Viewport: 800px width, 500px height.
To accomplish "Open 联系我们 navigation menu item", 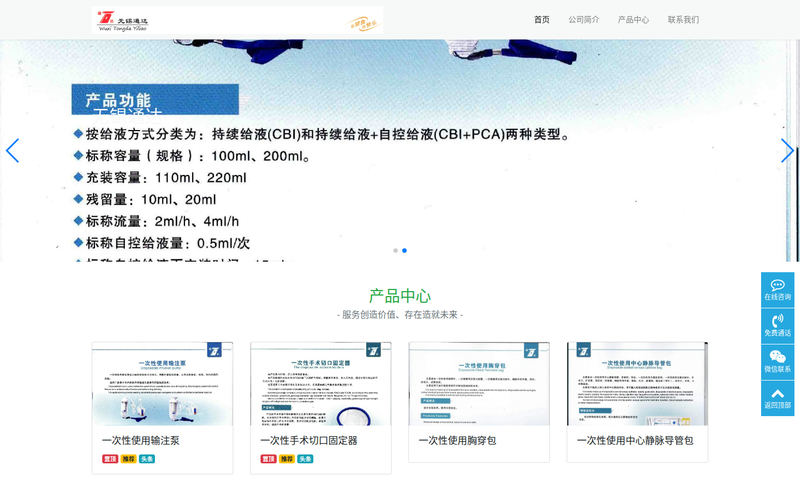I will coord(683,20).
